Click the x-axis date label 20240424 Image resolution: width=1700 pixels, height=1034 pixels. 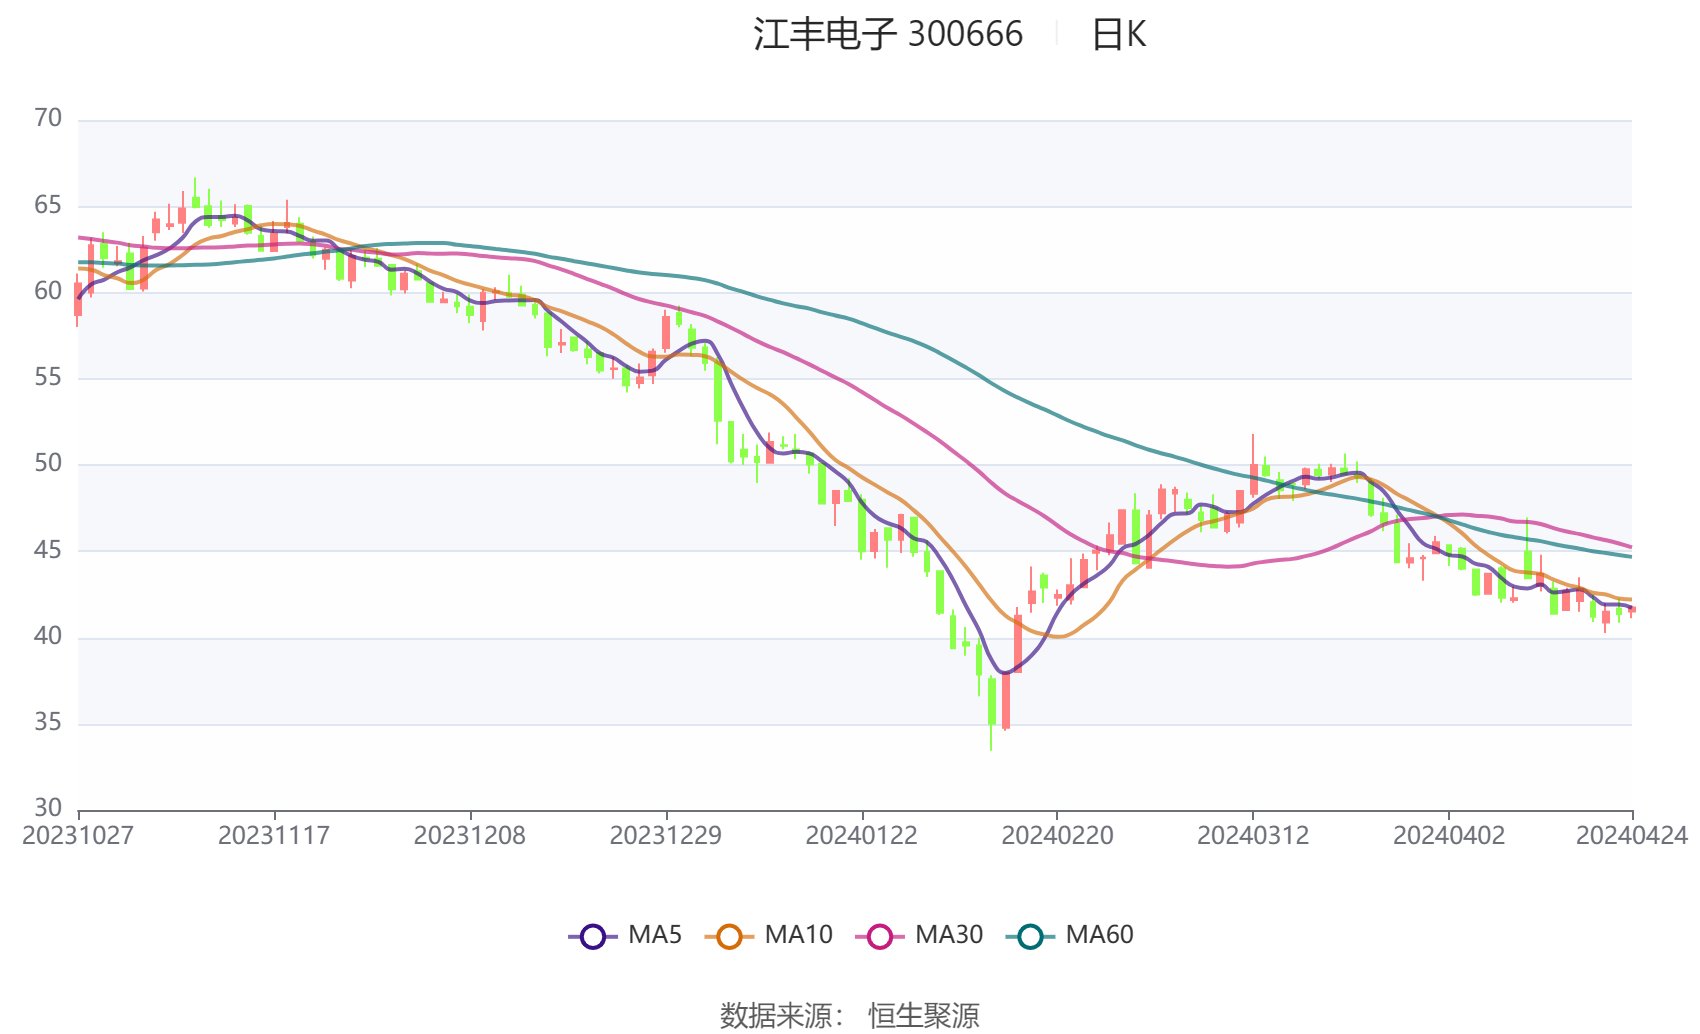coord(1632,836)
